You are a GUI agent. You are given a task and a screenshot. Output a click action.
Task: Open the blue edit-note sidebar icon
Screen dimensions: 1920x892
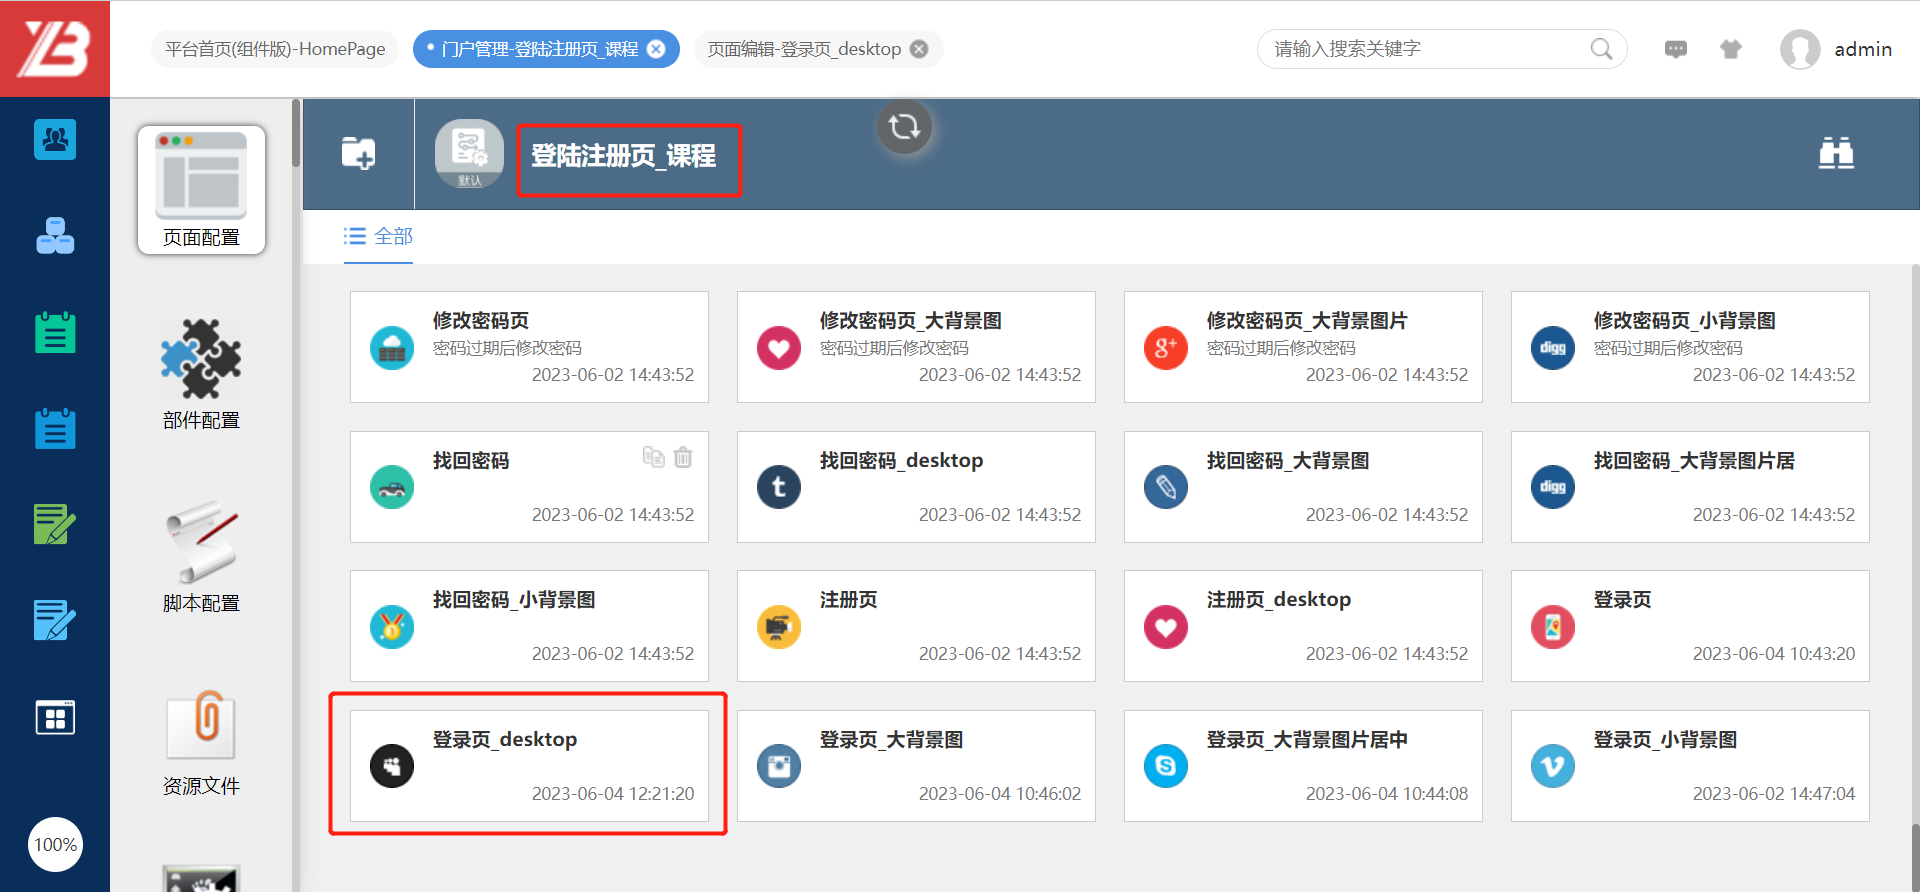click(x=55, y=620)
